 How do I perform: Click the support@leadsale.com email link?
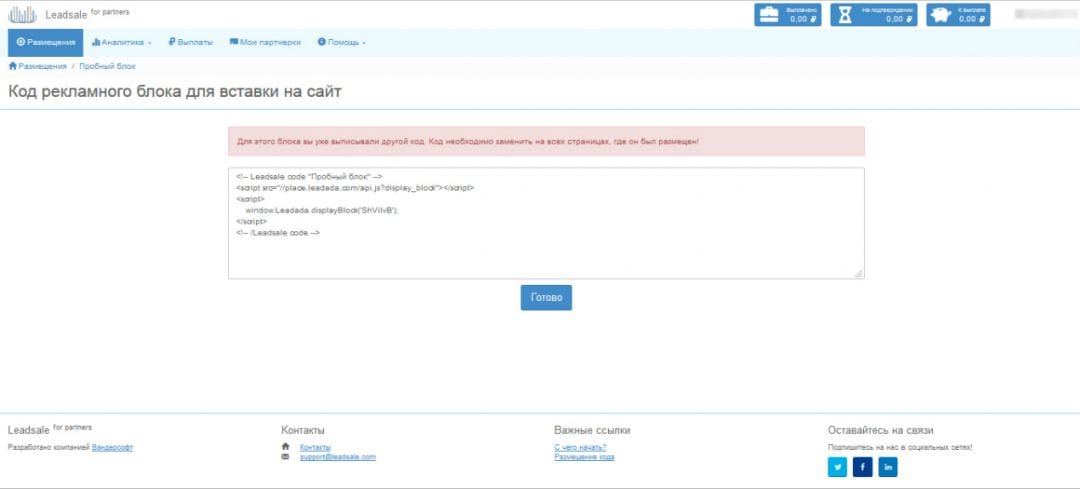pos(338,457)
